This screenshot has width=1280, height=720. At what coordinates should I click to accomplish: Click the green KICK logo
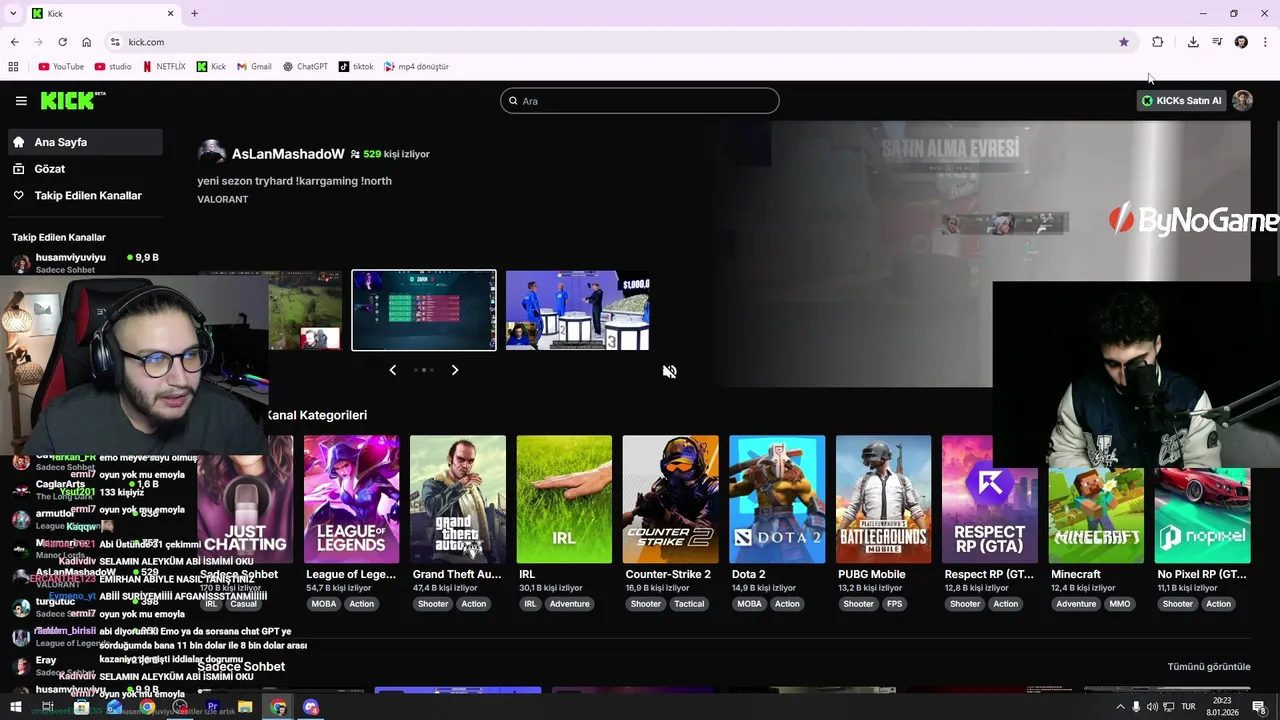pyautogui.click(x=73, y=100)
